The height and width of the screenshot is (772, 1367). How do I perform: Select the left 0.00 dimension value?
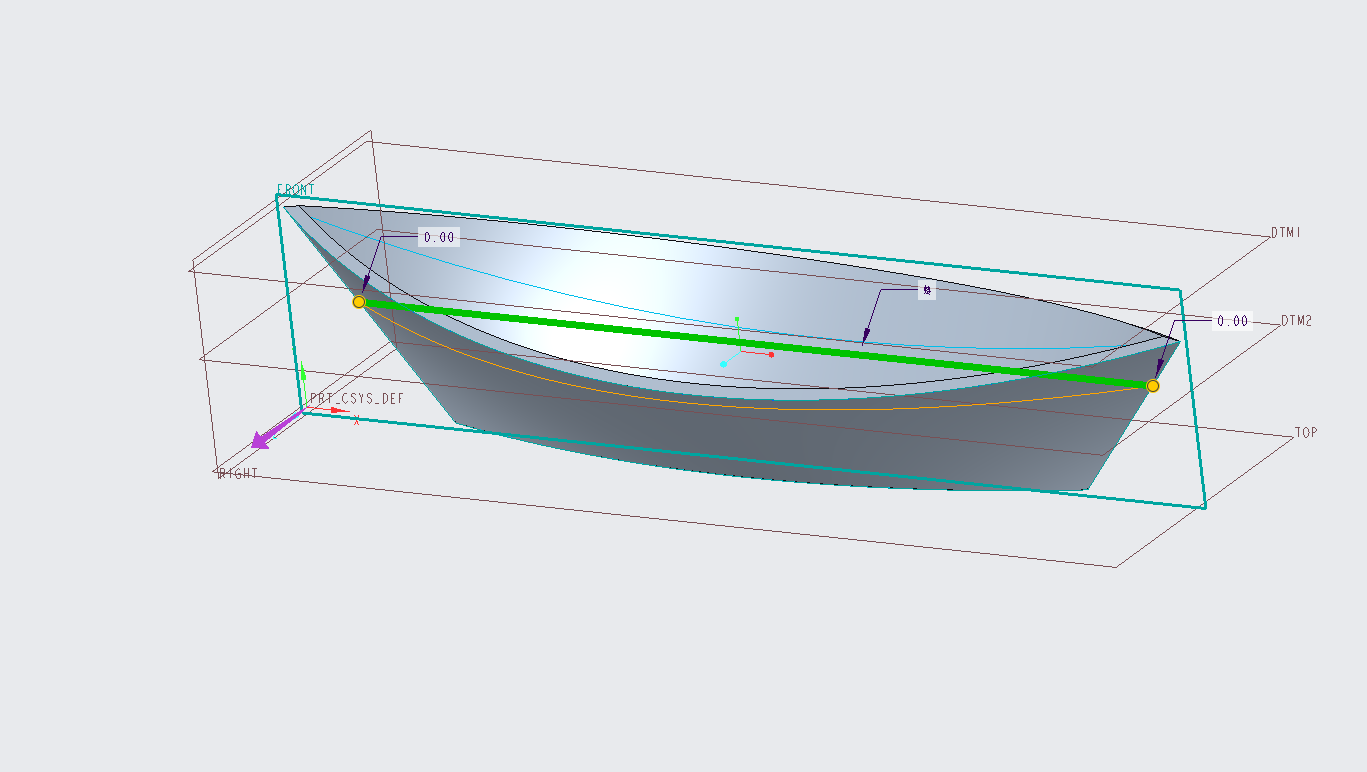[439, 238]
